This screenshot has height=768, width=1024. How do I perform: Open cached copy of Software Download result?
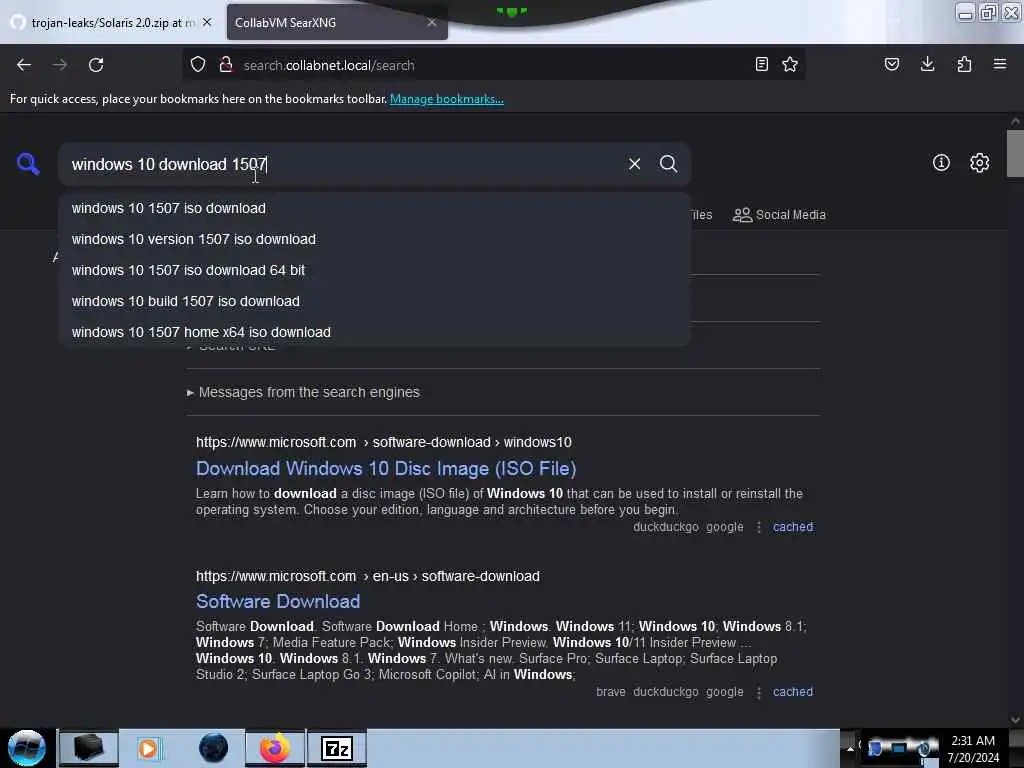(x=793, y=692)
